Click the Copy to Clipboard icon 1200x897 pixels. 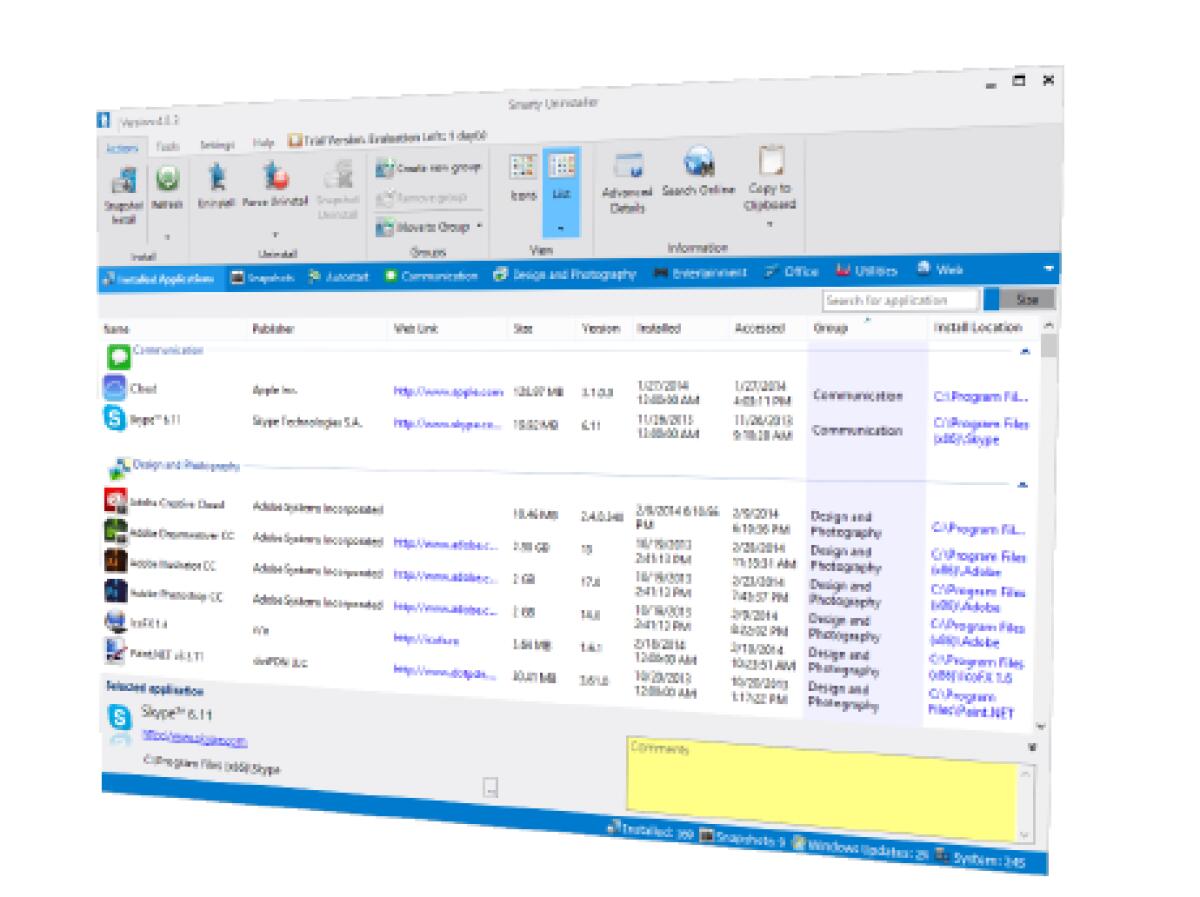pos(770,163)
